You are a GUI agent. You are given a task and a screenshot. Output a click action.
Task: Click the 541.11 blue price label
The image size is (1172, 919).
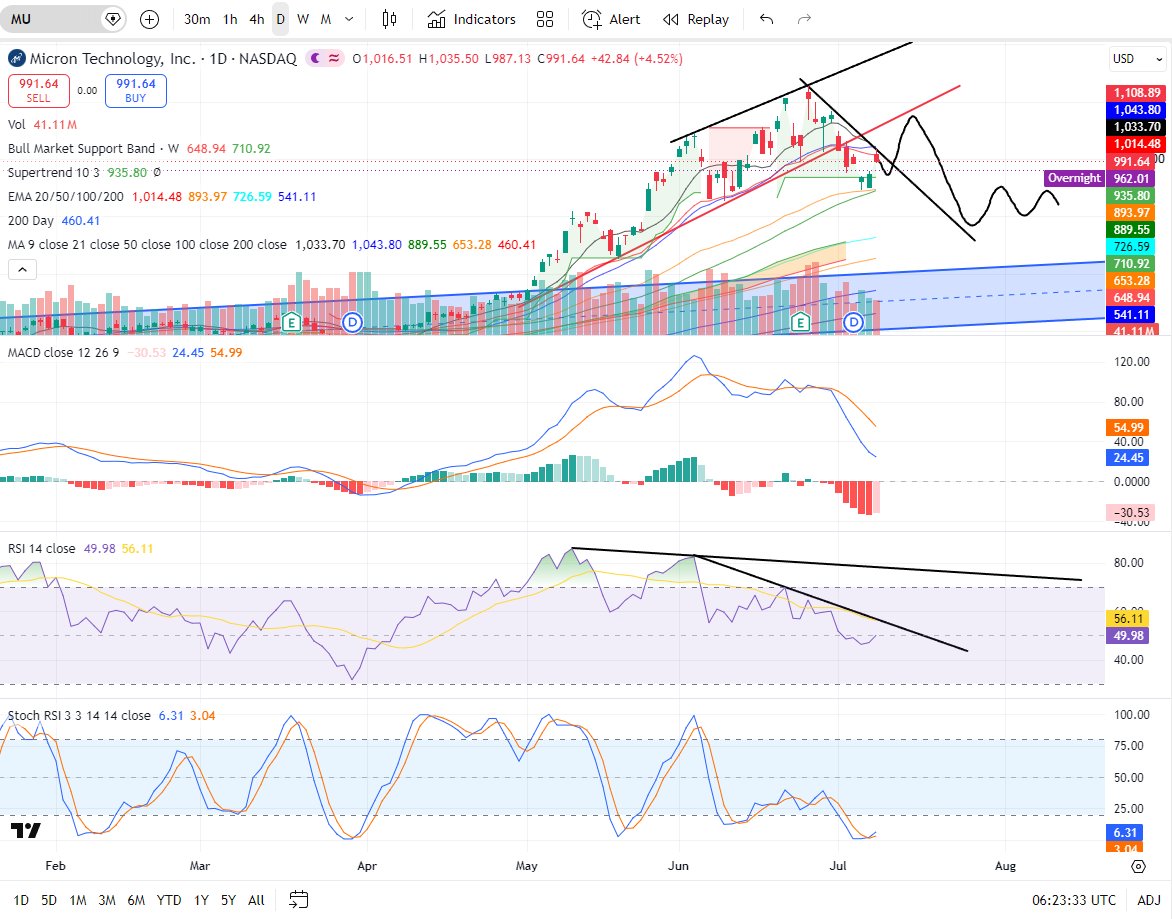tap(1132, 315)
